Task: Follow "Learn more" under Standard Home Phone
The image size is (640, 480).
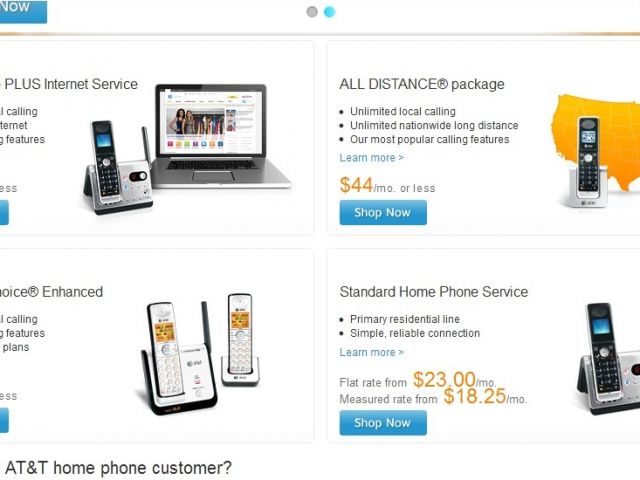Action: 371,352
